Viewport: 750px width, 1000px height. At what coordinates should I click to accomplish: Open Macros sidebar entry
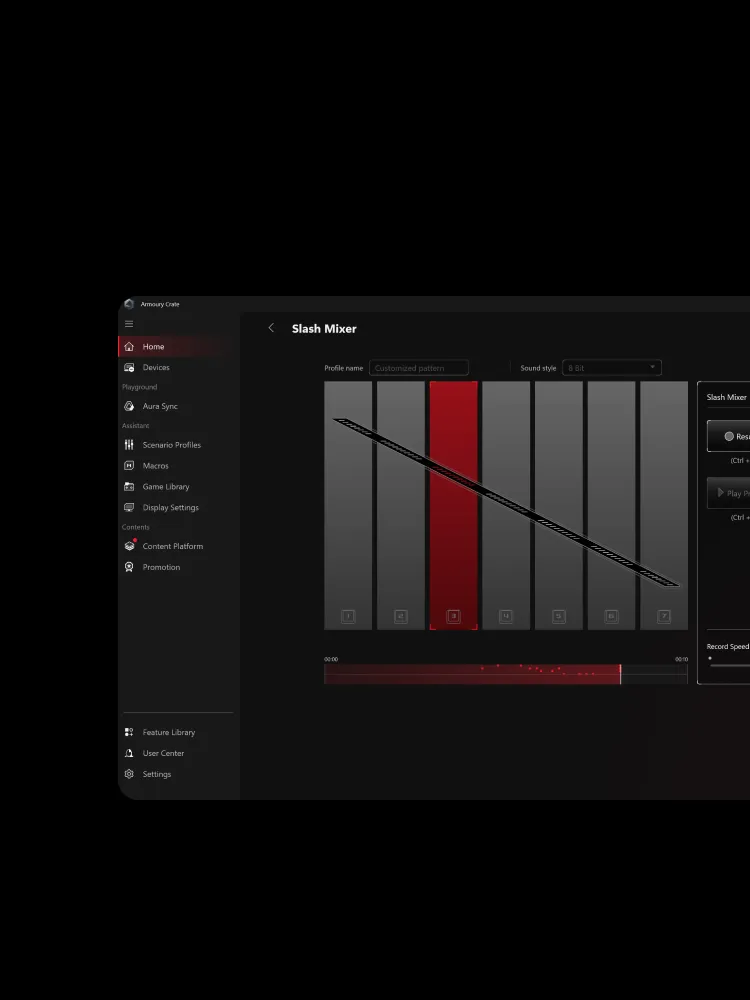point(156,466)
